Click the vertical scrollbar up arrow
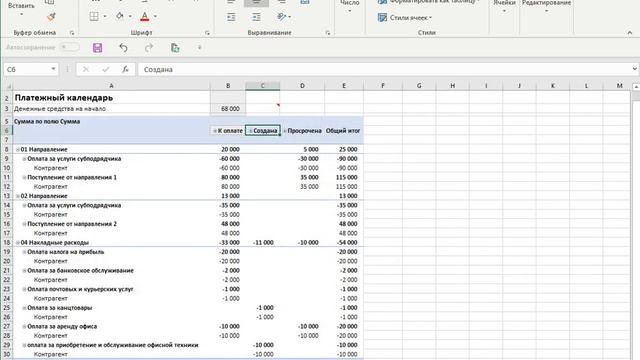640x360 pixels. (x=636, y=87)
